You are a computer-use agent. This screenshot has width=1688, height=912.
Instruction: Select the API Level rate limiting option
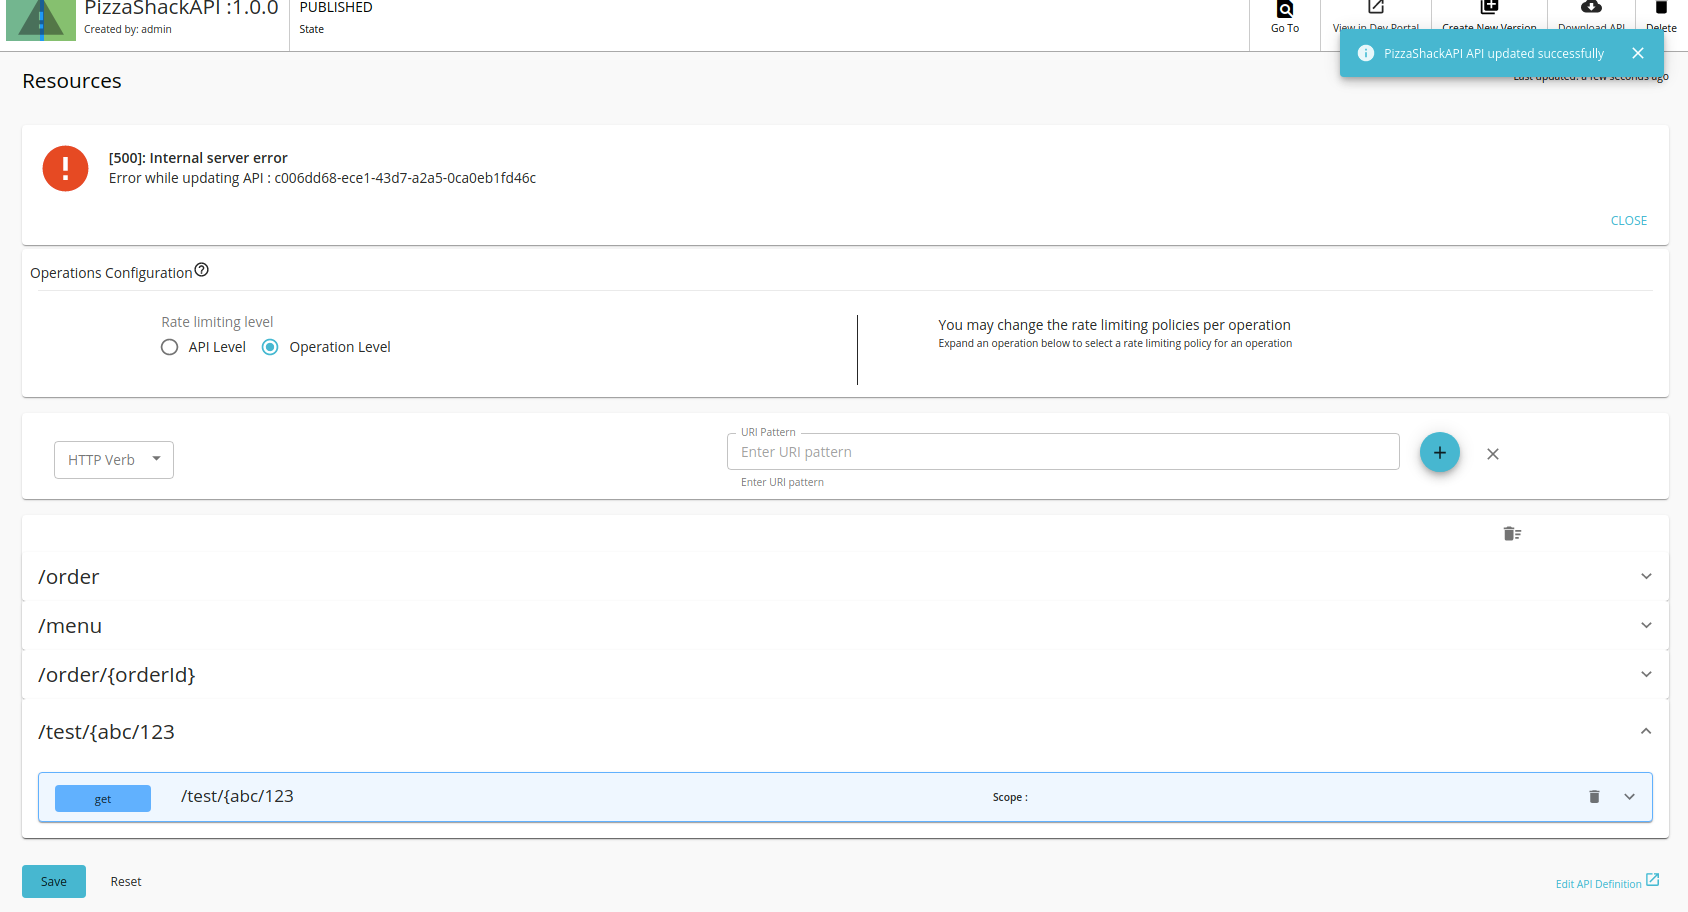[x=169, y=346]
